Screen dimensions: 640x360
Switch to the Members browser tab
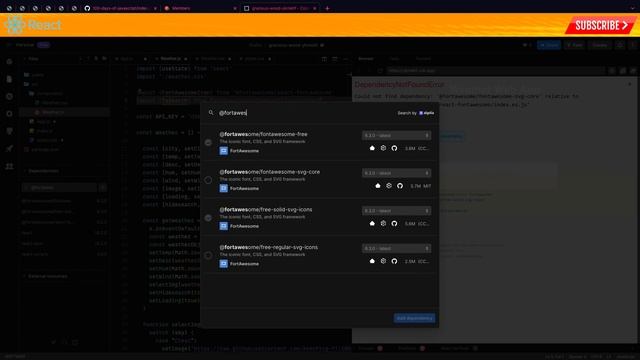pyautogui.click(x=200, y=8)
